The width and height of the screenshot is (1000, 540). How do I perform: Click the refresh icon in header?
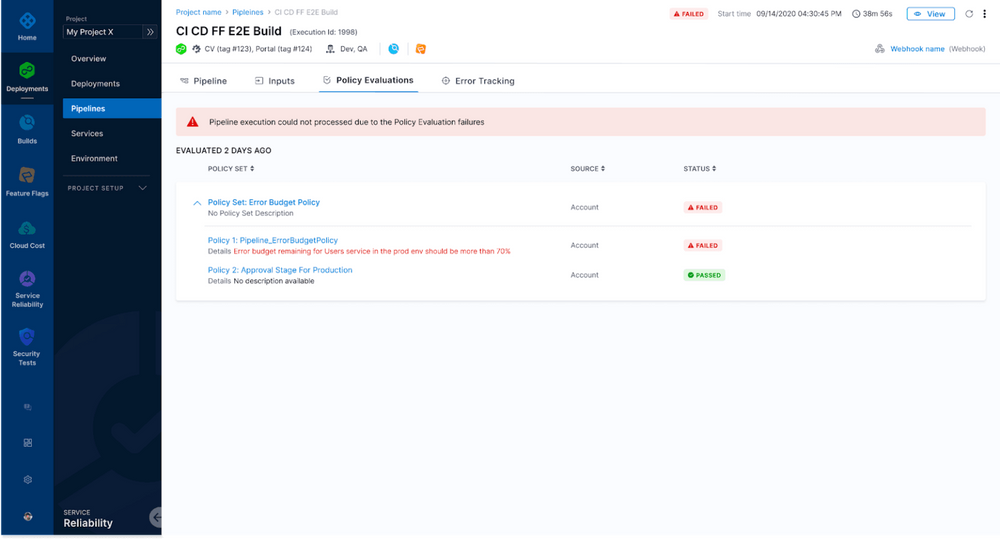tap(969, 14)
